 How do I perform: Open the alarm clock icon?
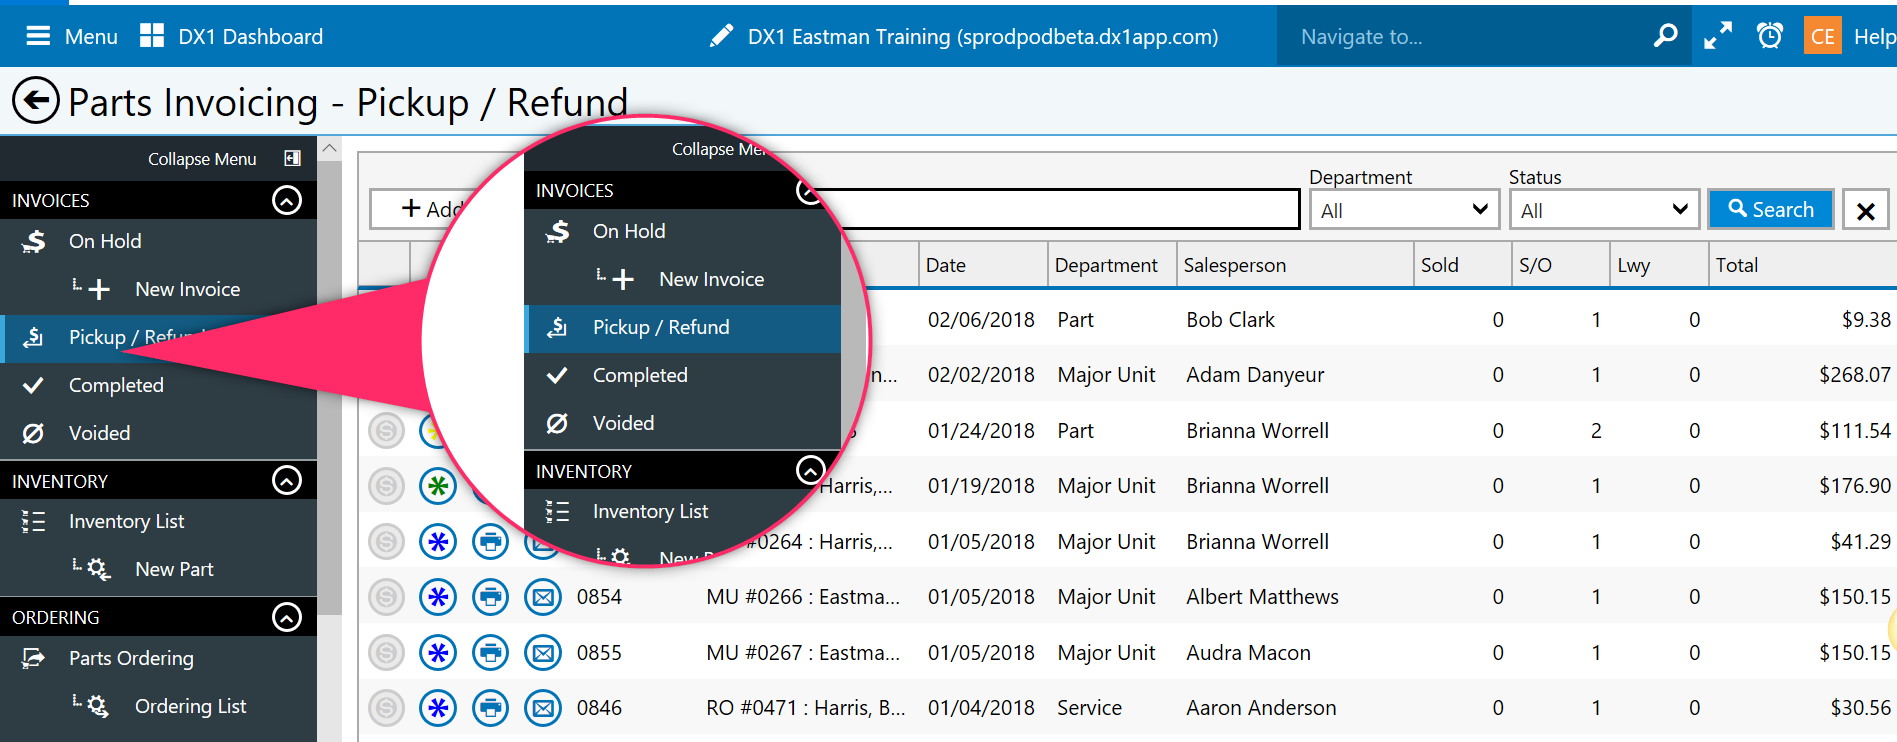coord(1770,36)
